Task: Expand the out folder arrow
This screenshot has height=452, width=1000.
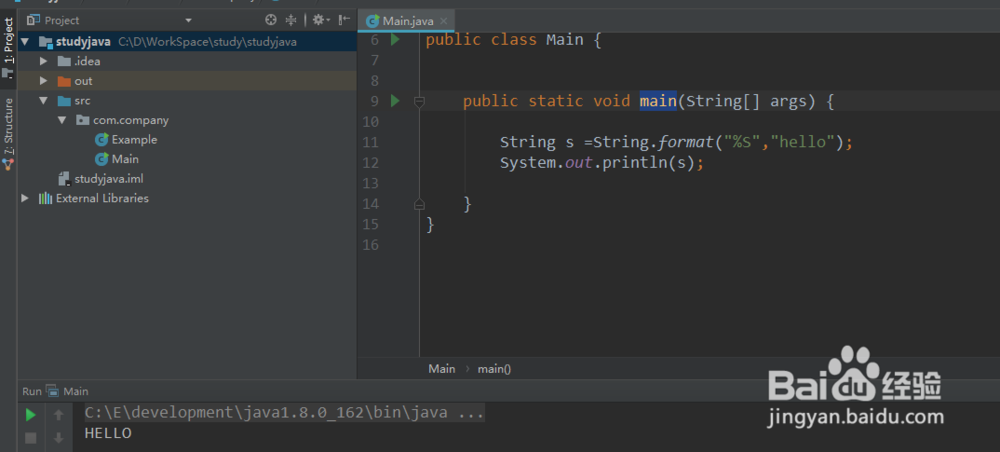Action: coord(43,81)
